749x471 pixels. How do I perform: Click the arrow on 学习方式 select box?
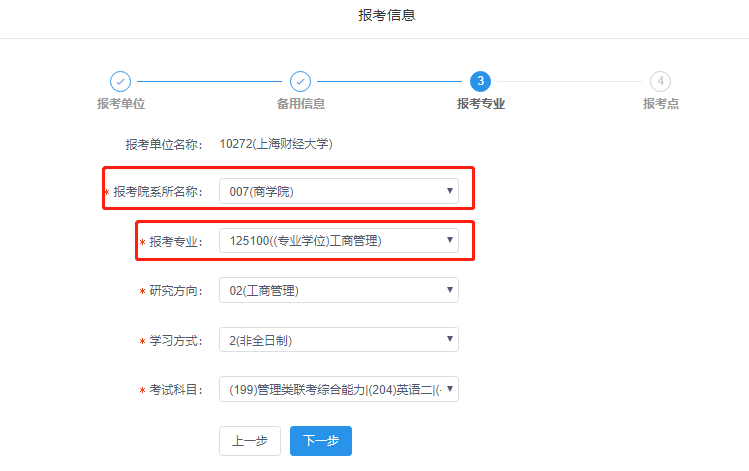click(450, 340)
